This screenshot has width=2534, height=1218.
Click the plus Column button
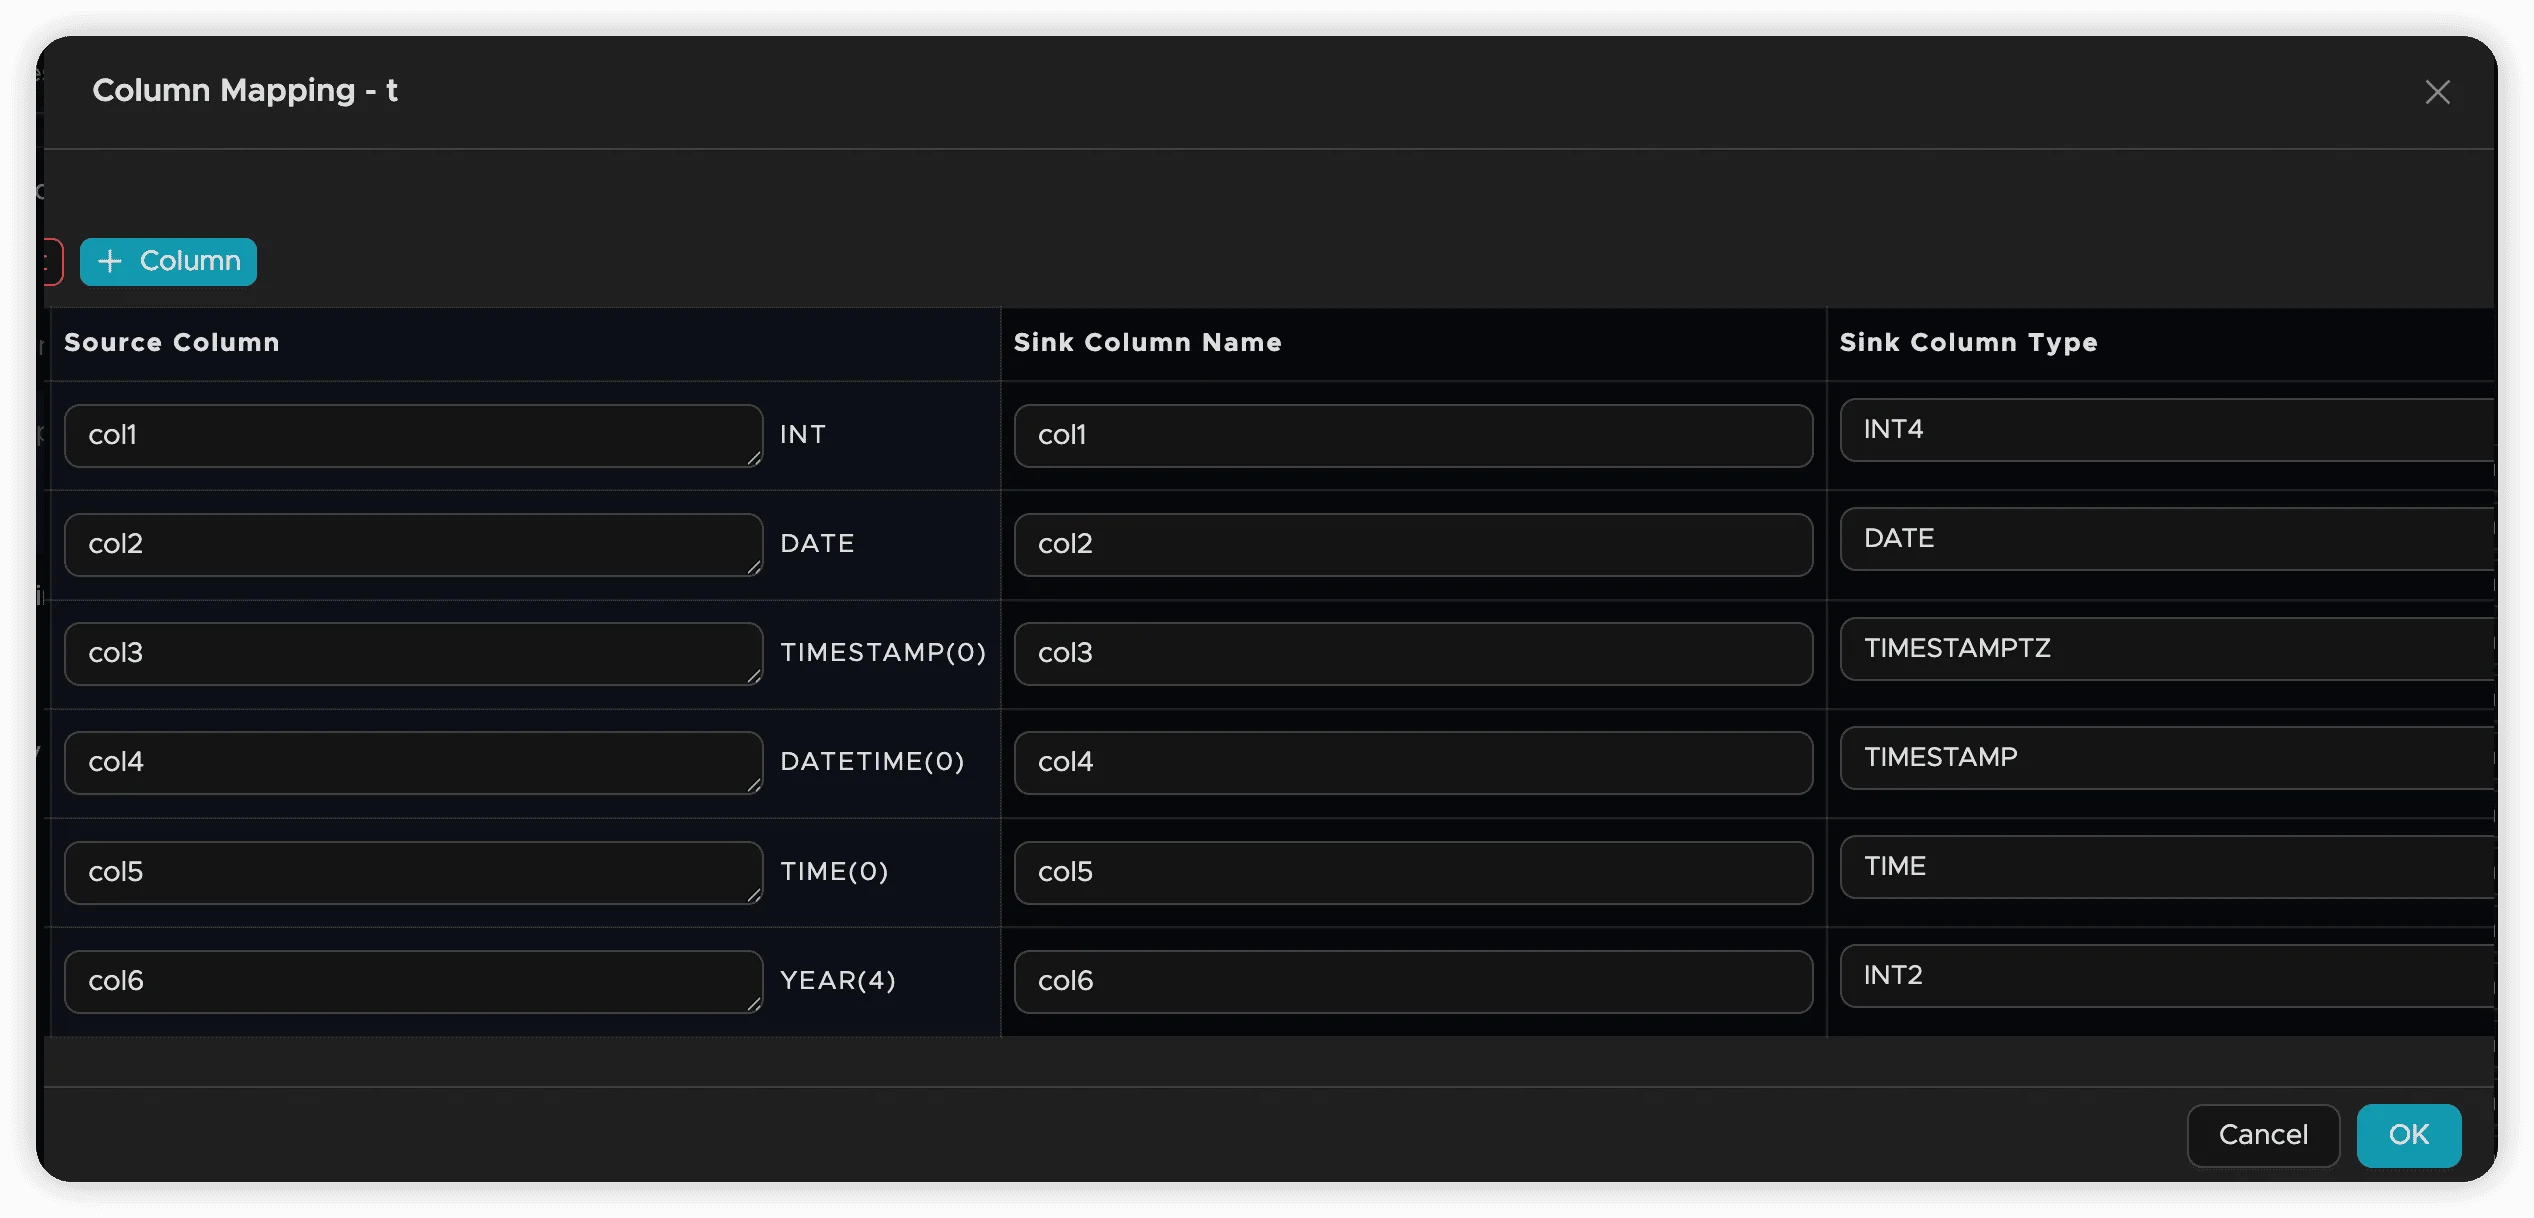click(168, 262)
